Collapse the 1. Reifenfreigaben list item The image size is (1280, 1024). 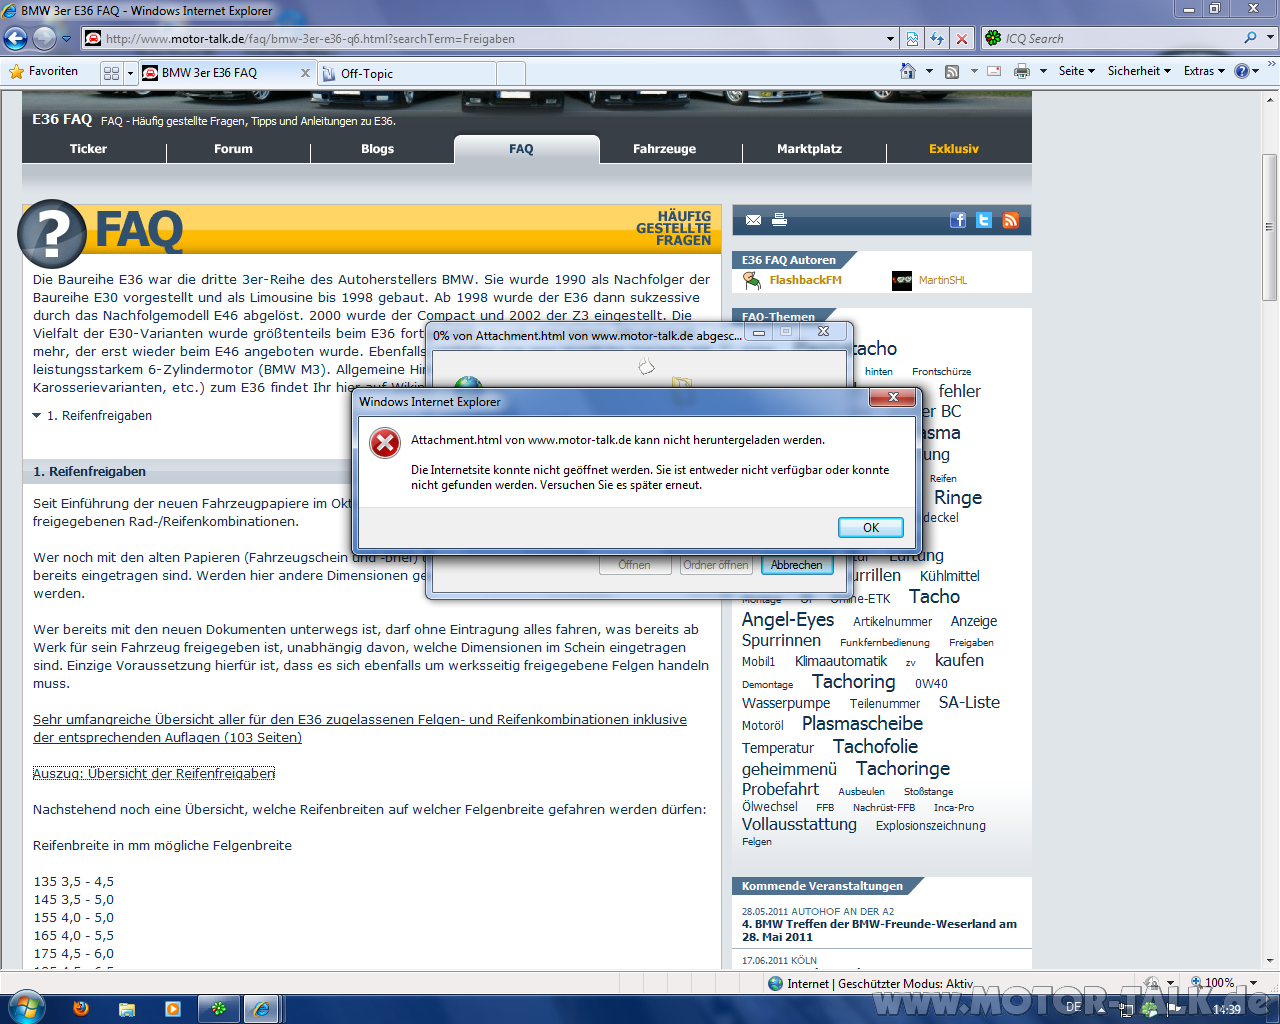click(37, 416)
